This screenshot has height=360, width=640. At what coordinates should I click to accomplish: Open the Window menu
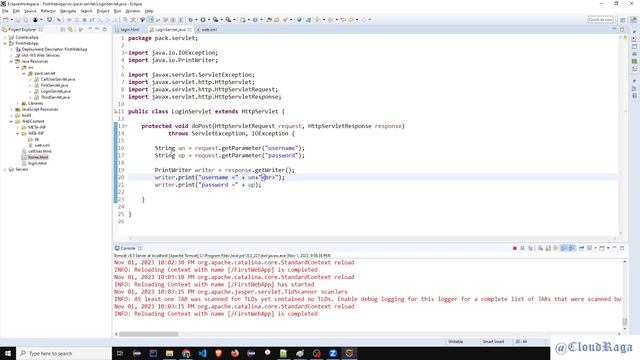tap(133, 11)
